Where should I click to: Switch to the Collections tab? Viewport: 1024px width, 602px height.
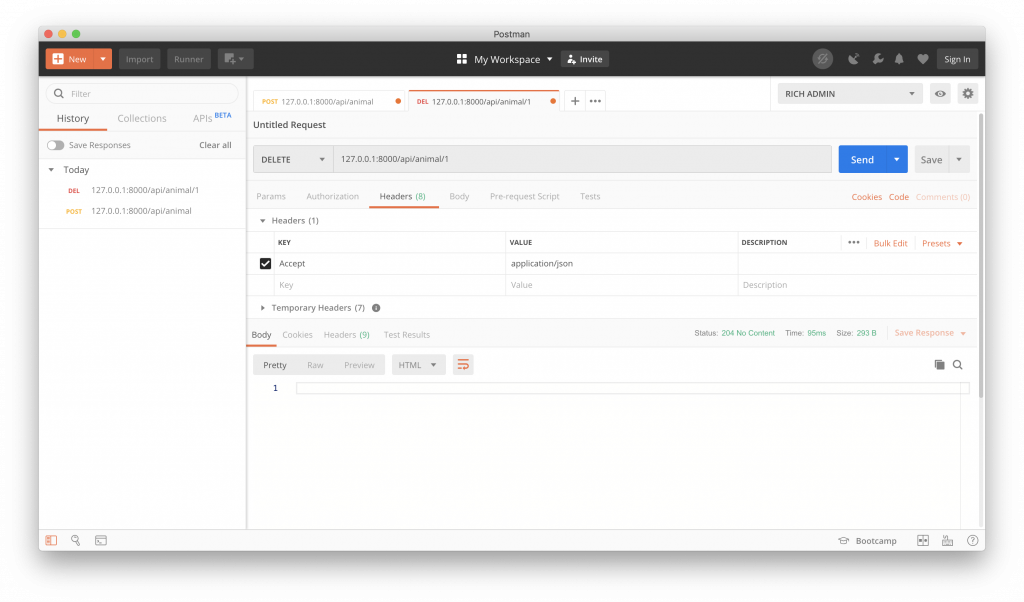pos(142,118)
